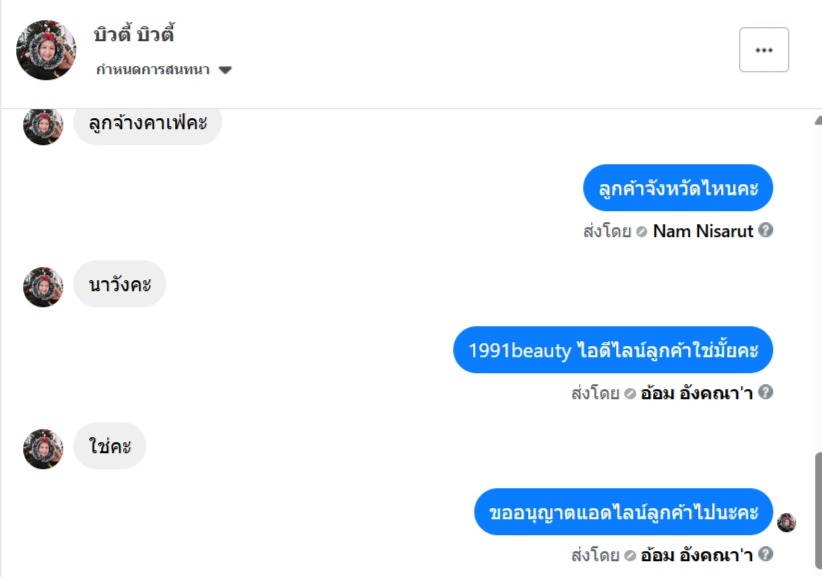822x577 pixels.
Task: Open the three-dots conversation options menu
Action: click(763, 50)
